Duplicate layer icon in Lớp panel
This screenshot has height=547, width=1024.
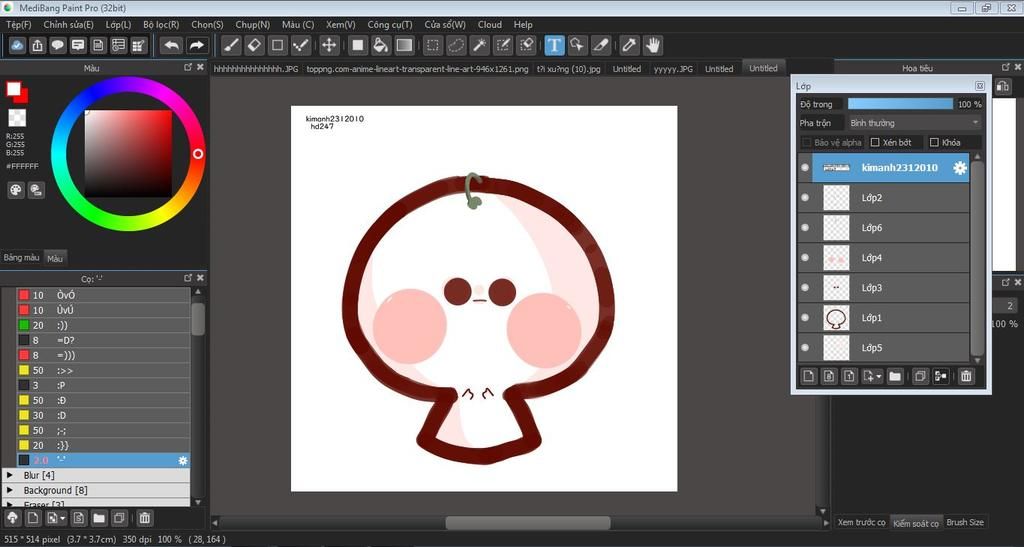point(920,376)
